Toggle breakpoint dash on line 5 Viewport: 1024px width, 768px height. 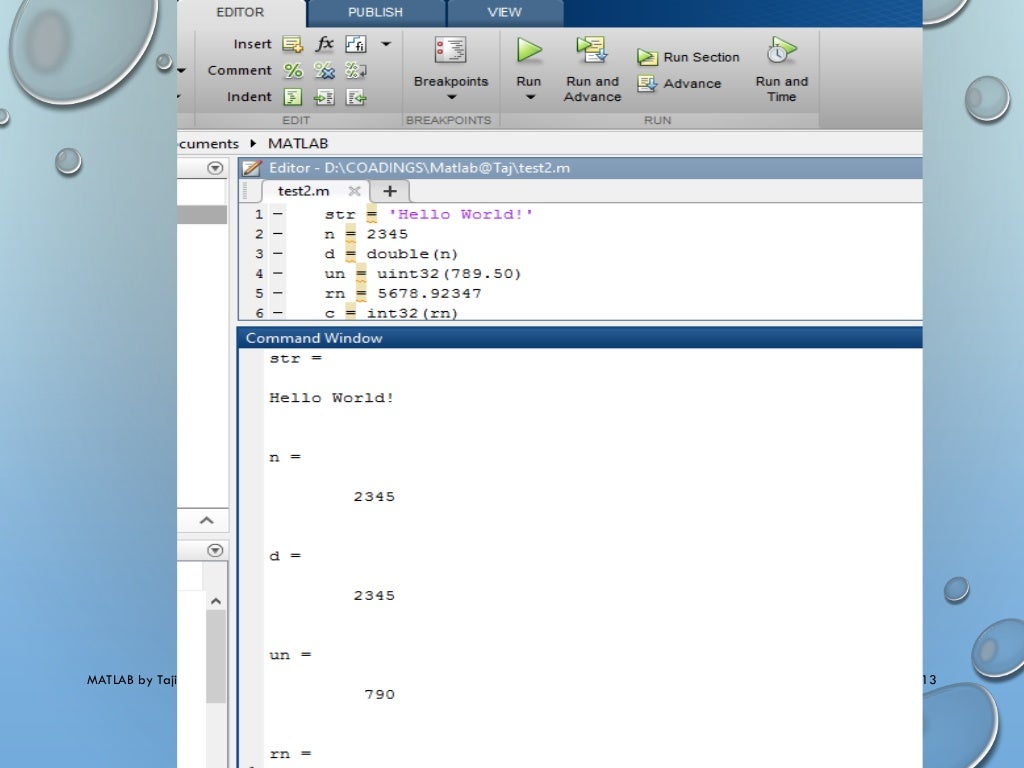(277, 294)
